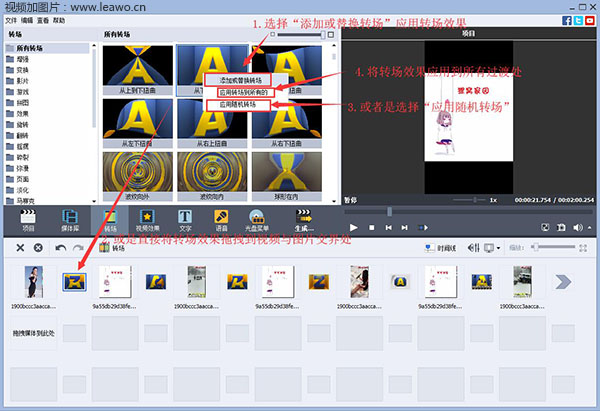Select the 所有转场 category

pyautogui.click(x=47, y=48)
